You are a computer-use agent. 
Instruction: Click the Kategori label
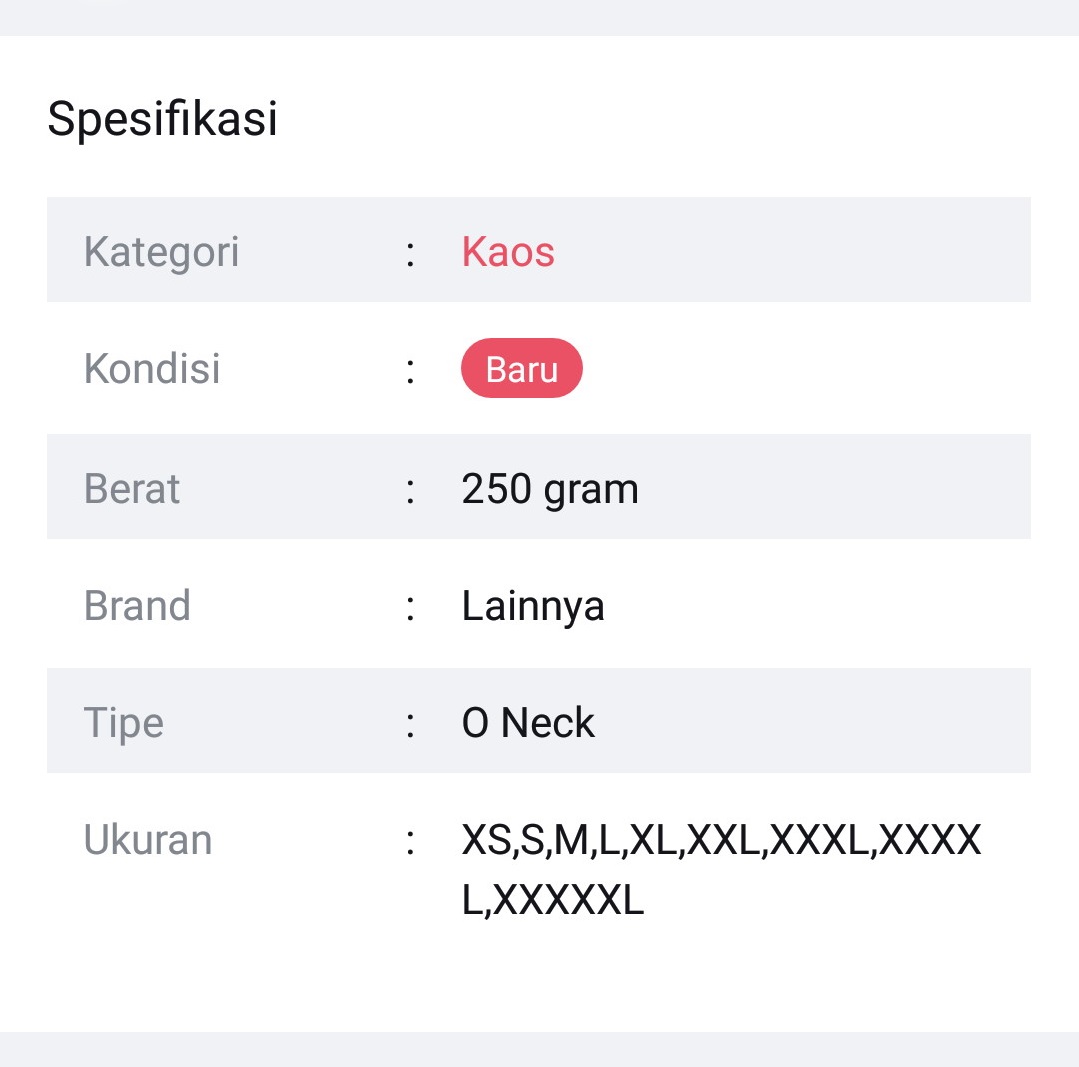click(162, 252)
